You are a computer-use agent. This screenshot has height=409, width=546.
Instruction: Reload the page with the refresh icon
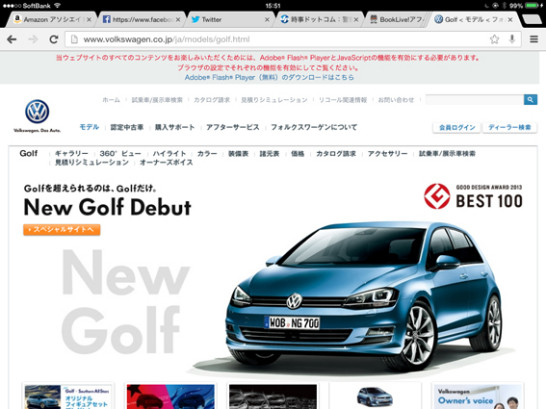[54, 39]
